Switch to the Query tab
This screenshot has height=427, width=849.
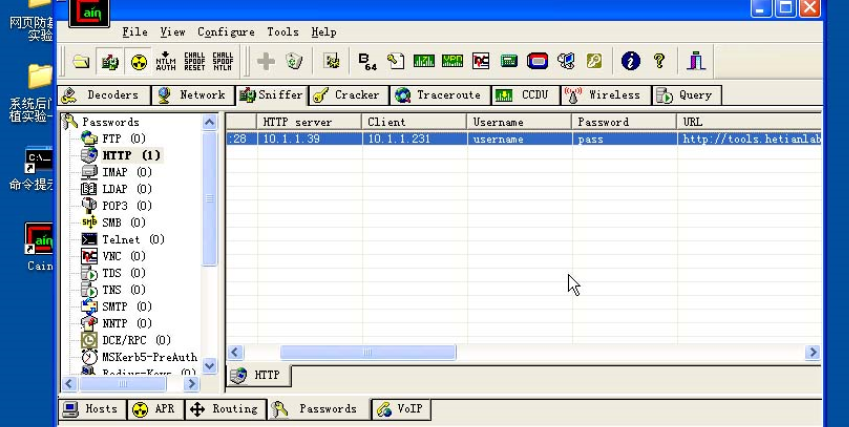coord(687,95)
